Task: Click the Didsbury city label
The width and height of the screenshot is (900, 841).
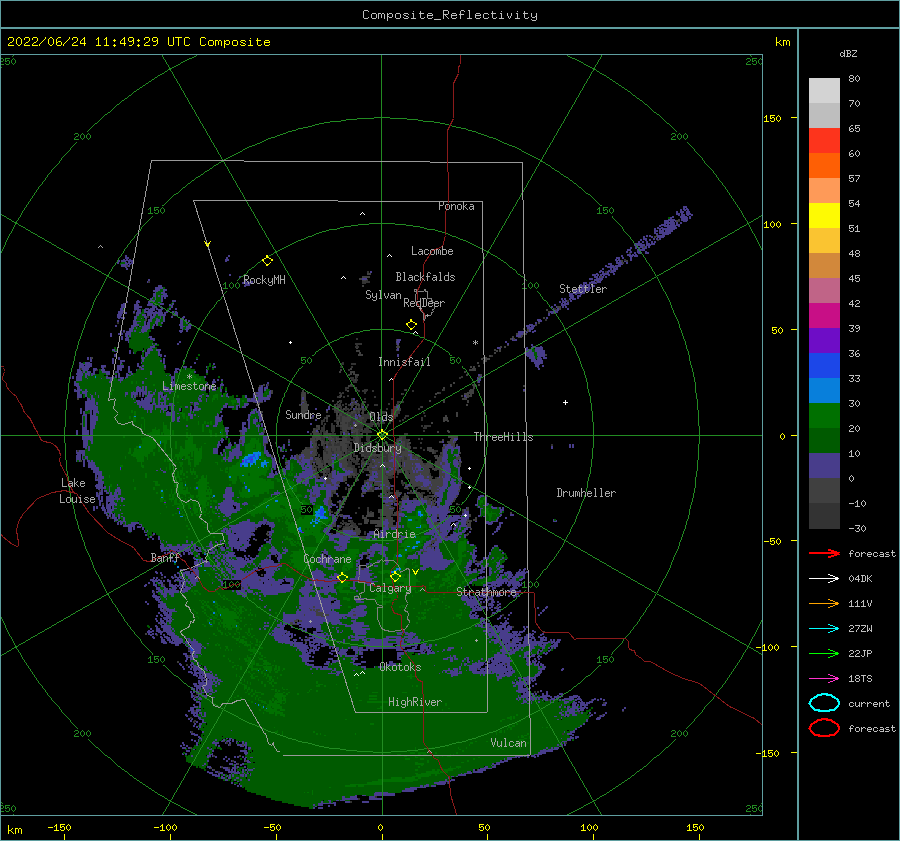Action: 377,448
